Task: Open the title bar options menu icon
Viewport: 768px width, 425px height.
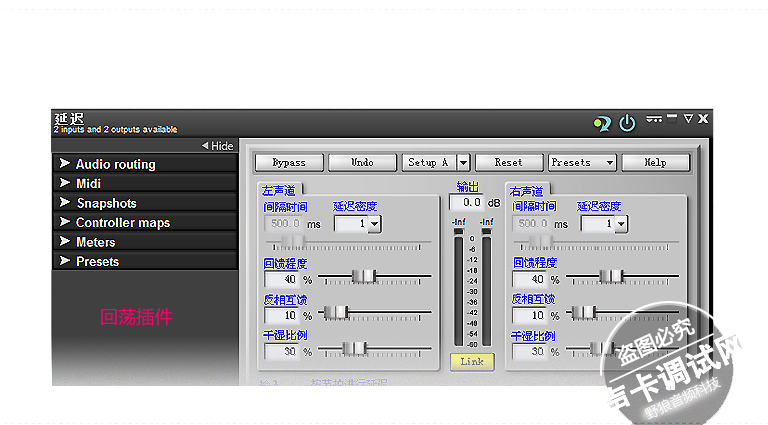Action: (x=654, y=119)
